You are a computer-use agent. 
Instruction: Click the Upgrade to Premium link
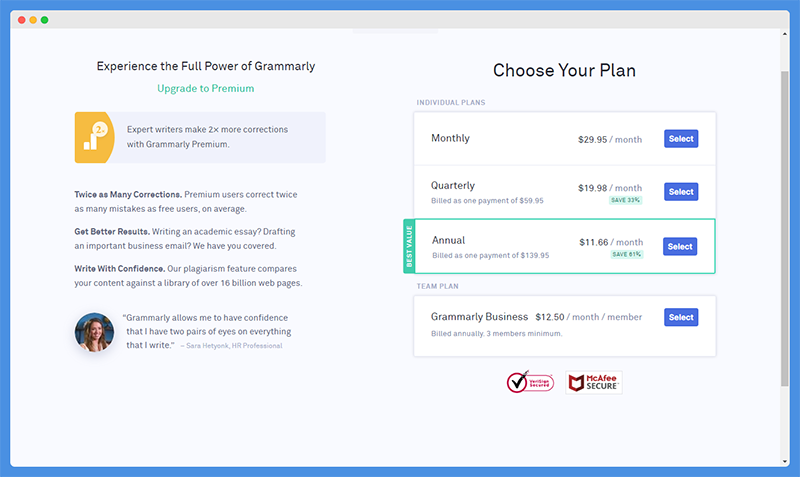(x=206, y=88)
